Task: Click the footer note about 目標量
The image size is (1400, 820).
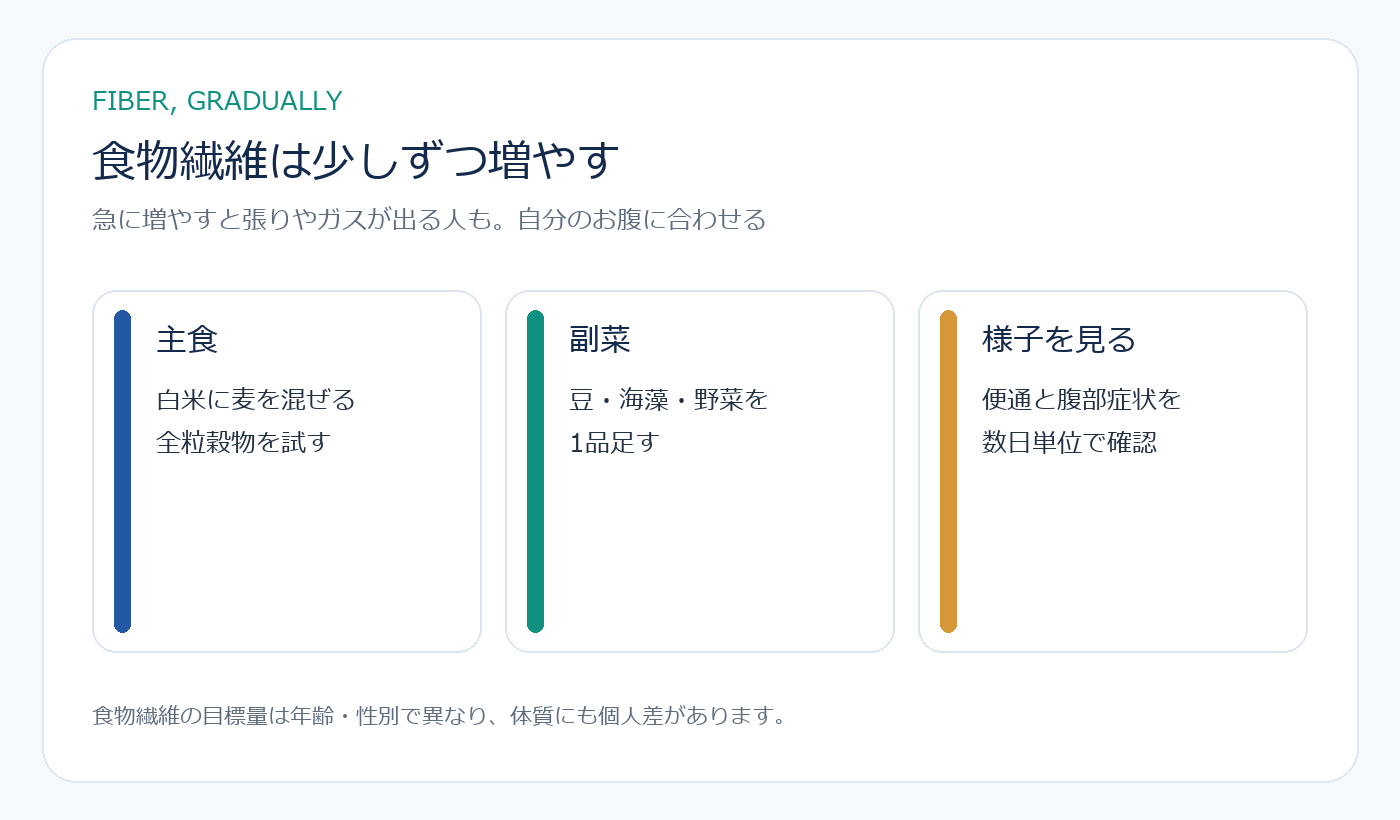Action: click(x=439, y=716)
